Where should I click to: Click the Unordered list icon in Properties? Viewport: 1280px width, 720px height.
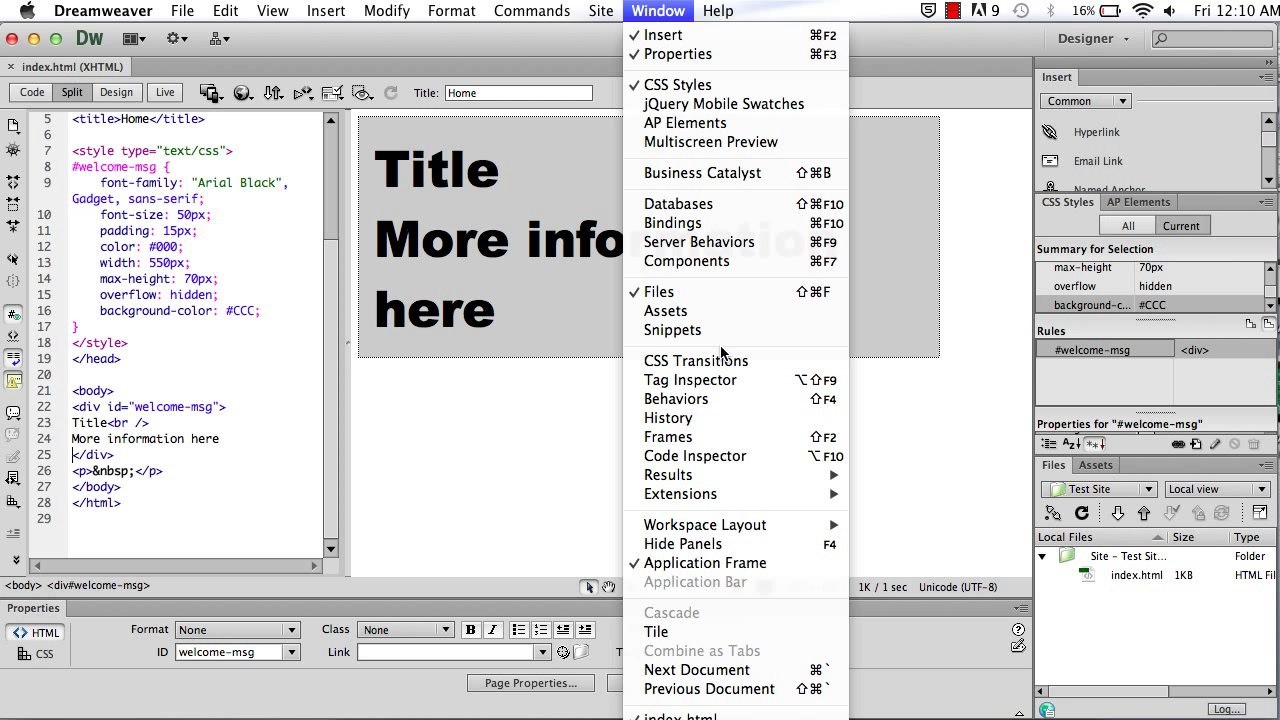point(519,630)
